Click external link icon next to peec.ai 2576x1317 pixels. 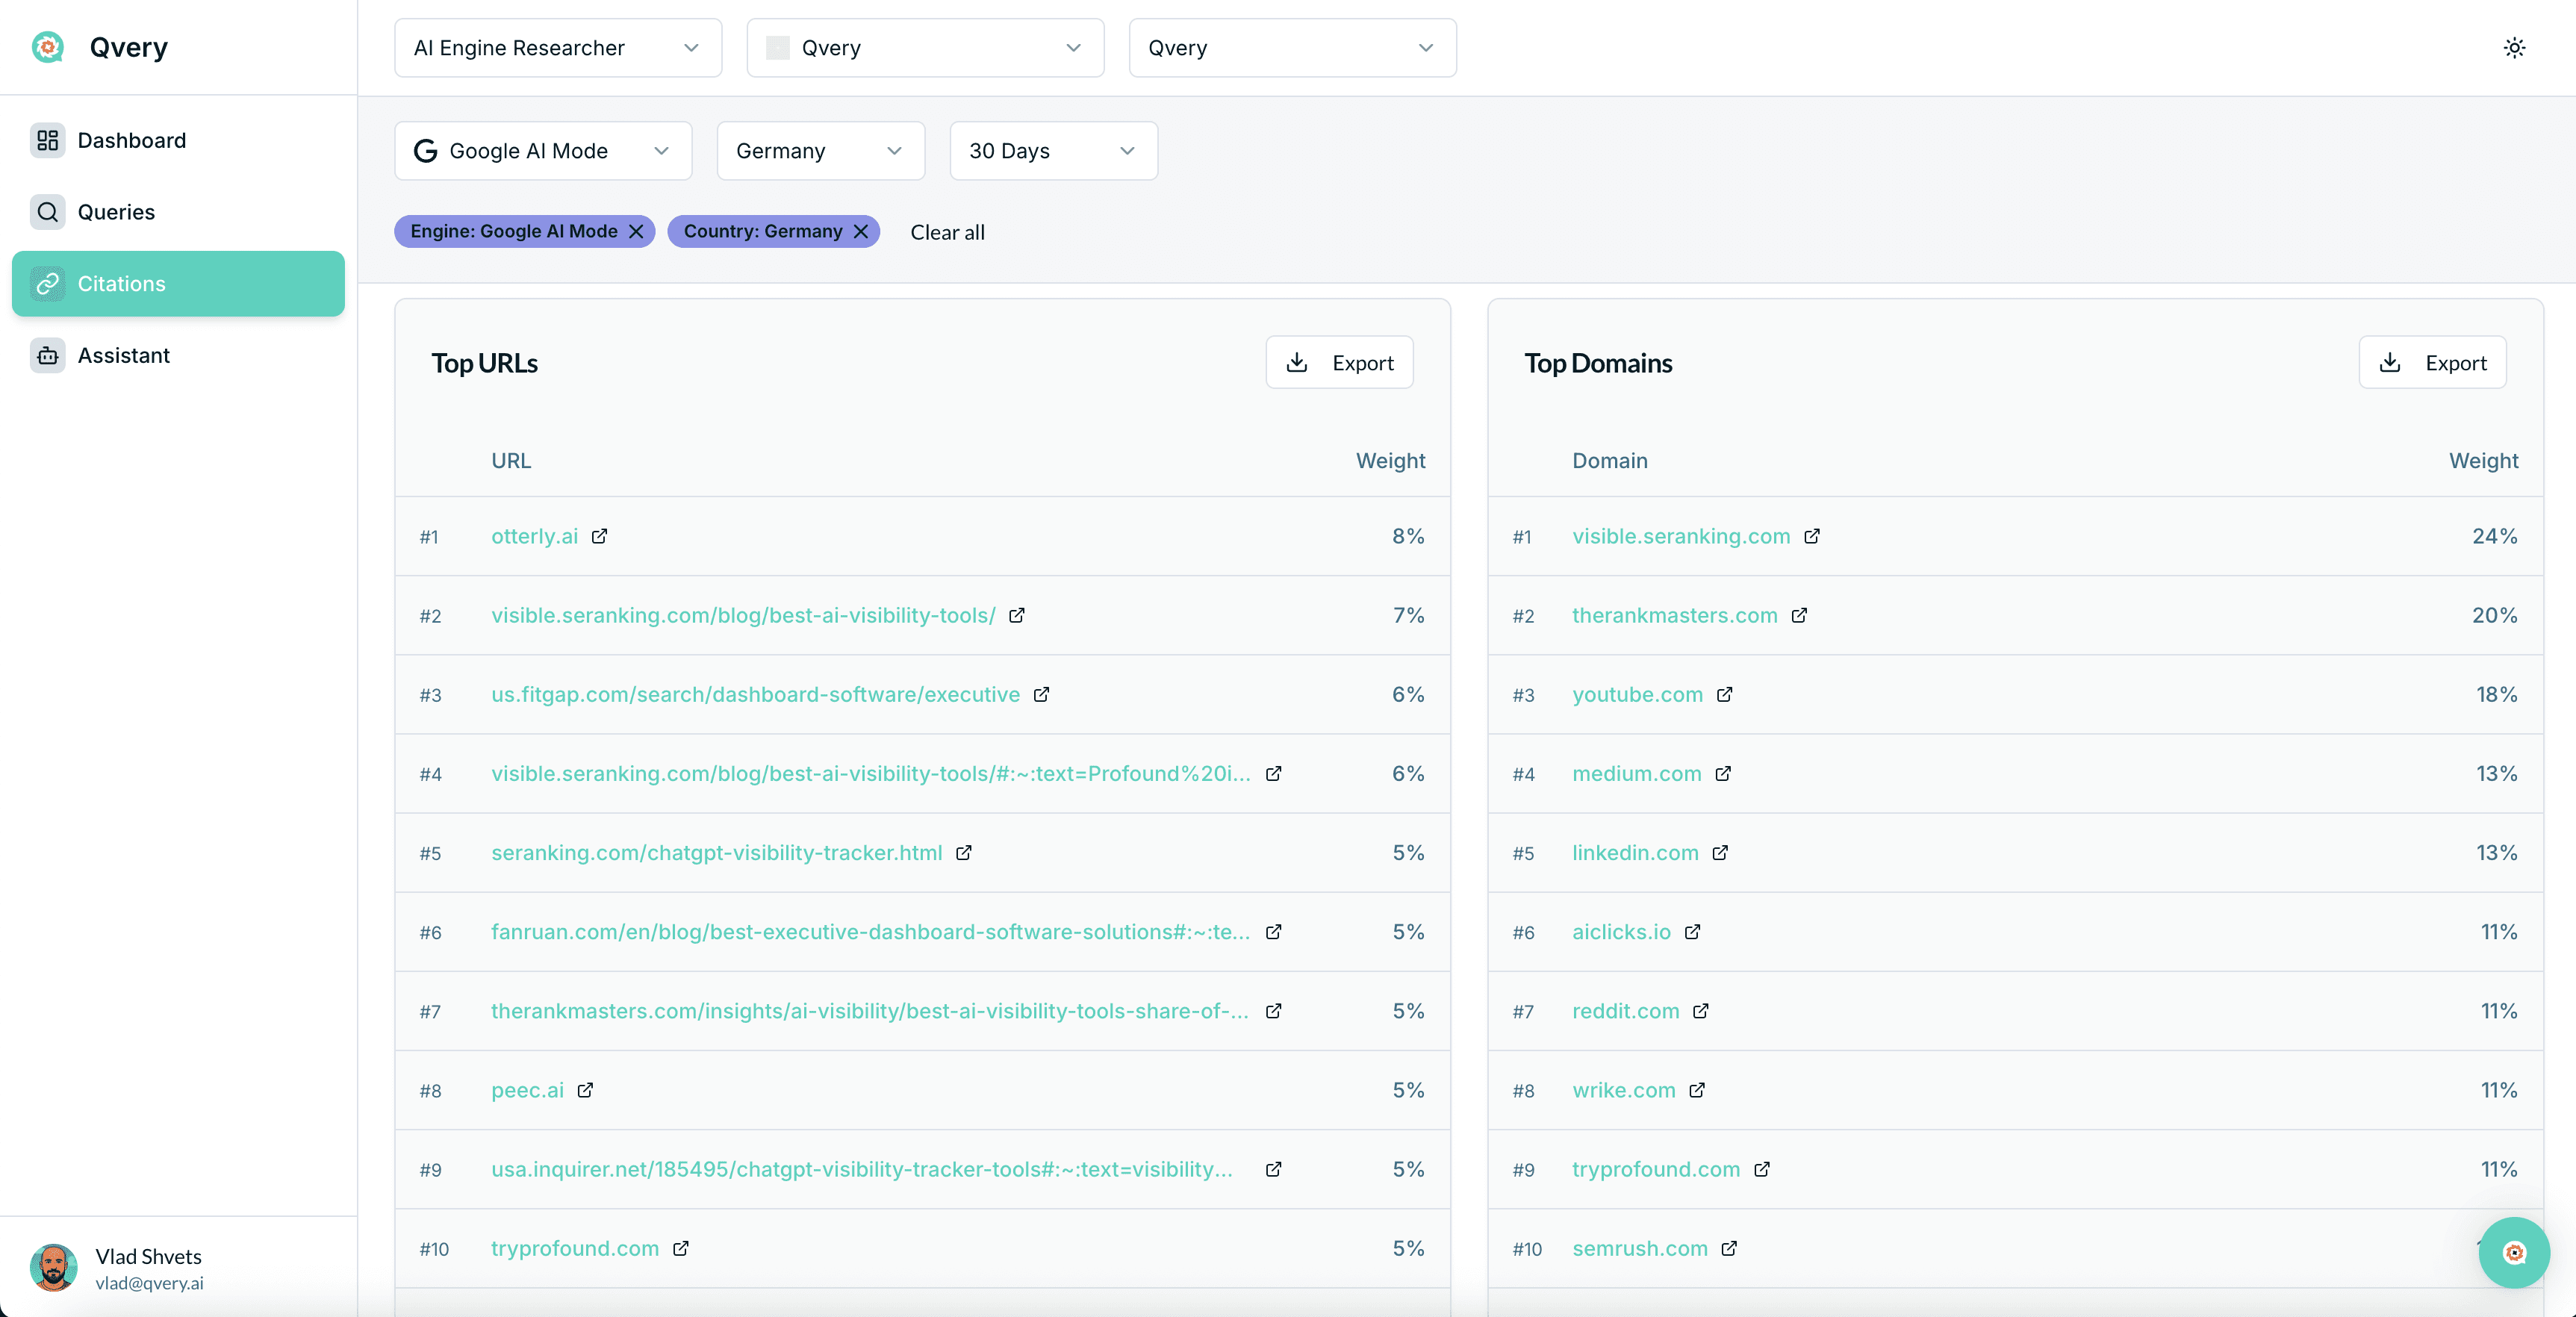tap(585, 1090)
